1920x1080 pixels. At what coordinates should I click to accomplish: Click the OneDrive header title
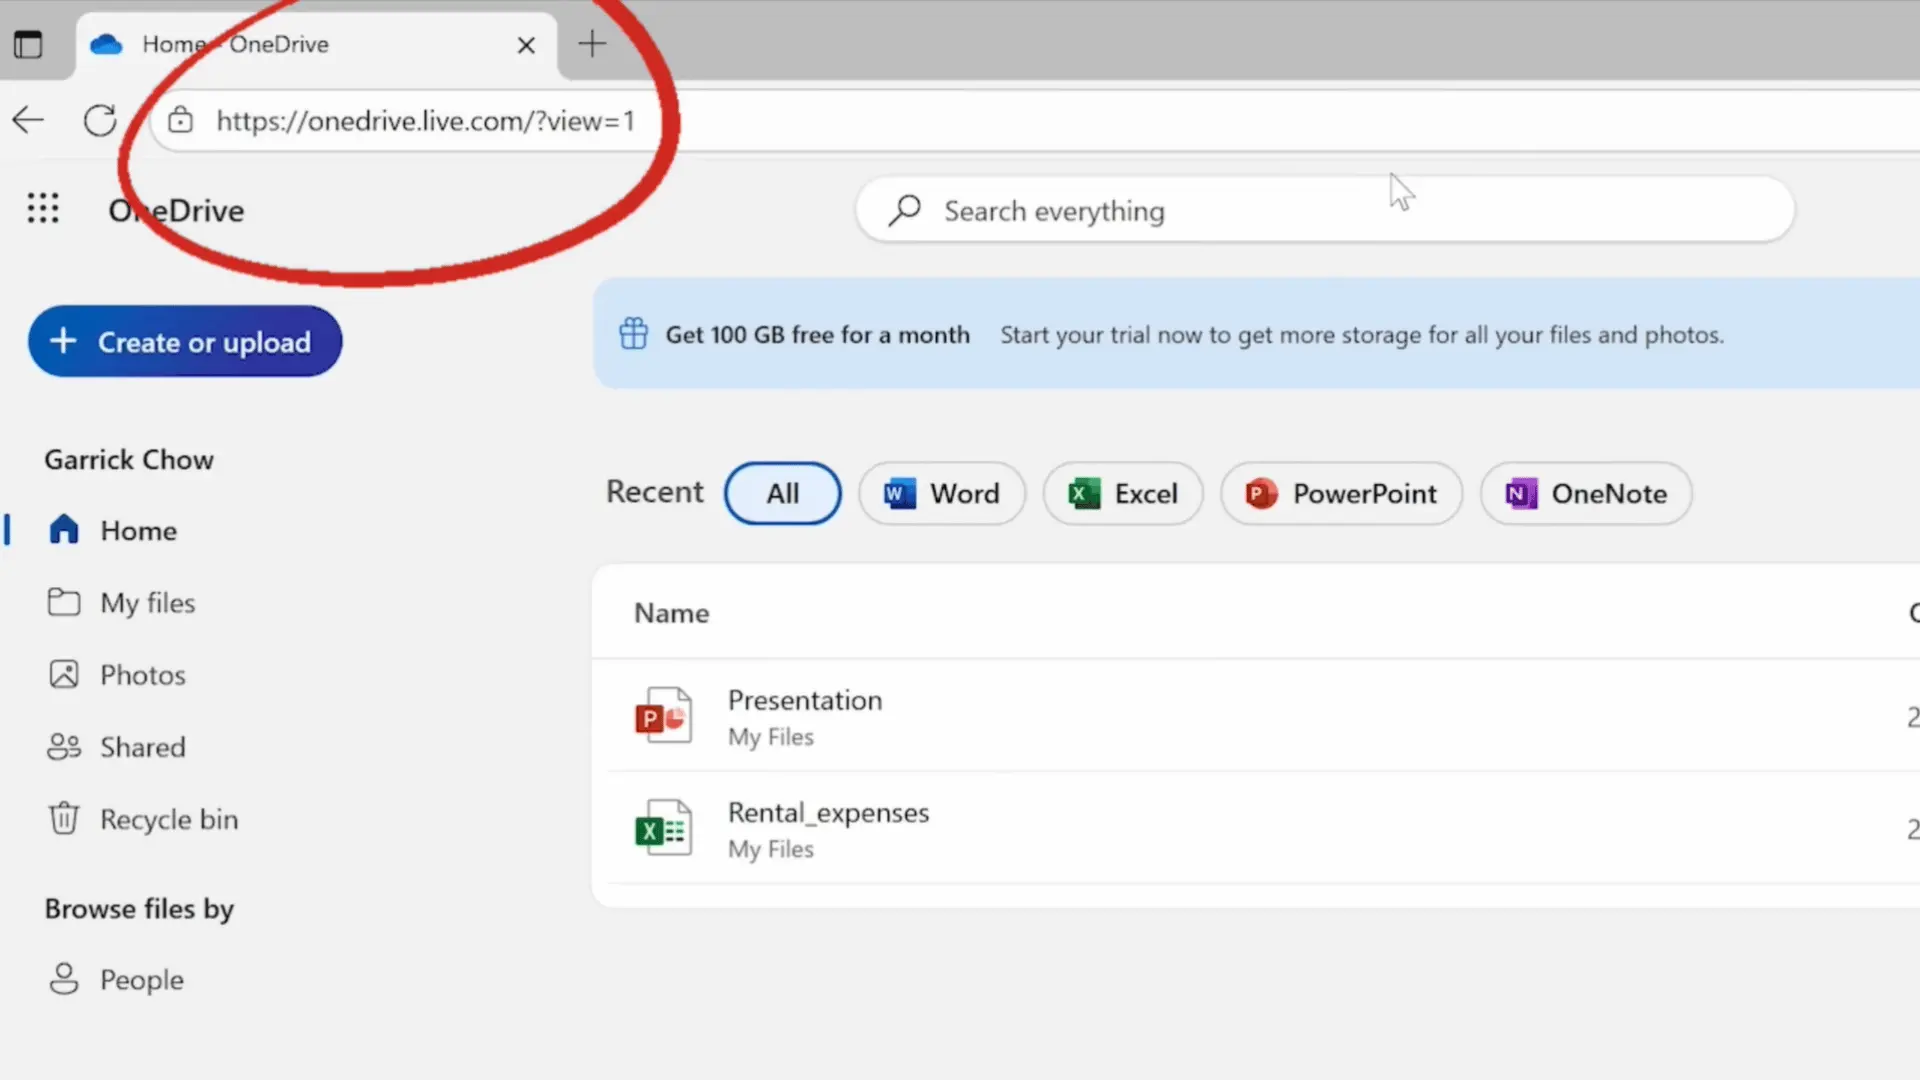click(x=176, y=210)
